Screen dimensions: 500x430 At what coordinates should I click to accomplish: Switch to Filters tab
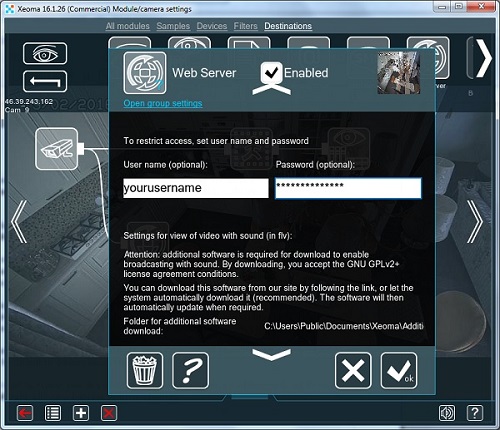pos(245,26)
